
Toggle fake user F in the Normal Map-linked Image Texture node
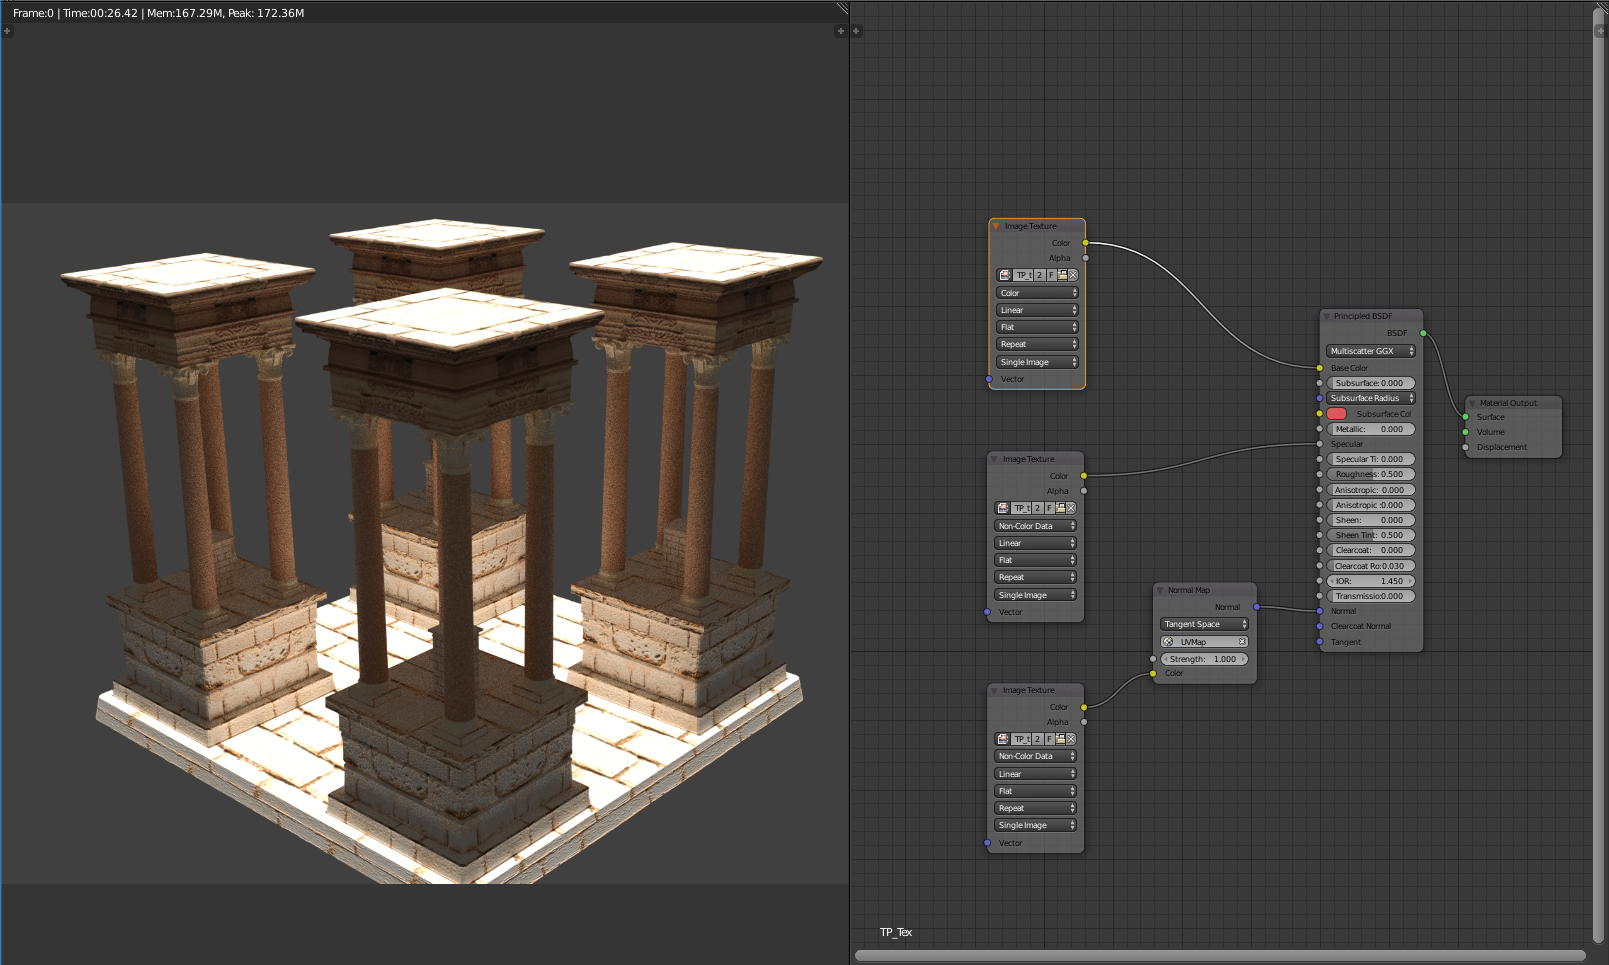(1049, 739)
